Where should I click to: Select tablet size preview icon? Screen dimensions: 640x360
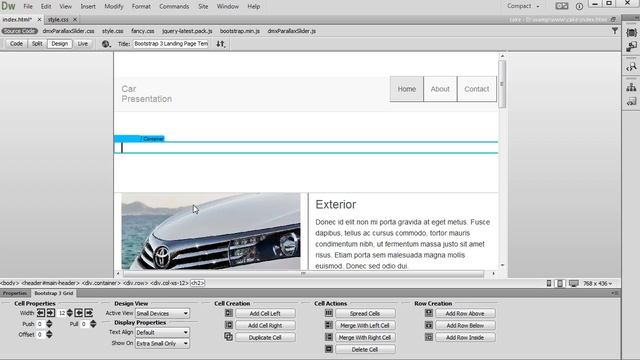[x=560, y=283]
